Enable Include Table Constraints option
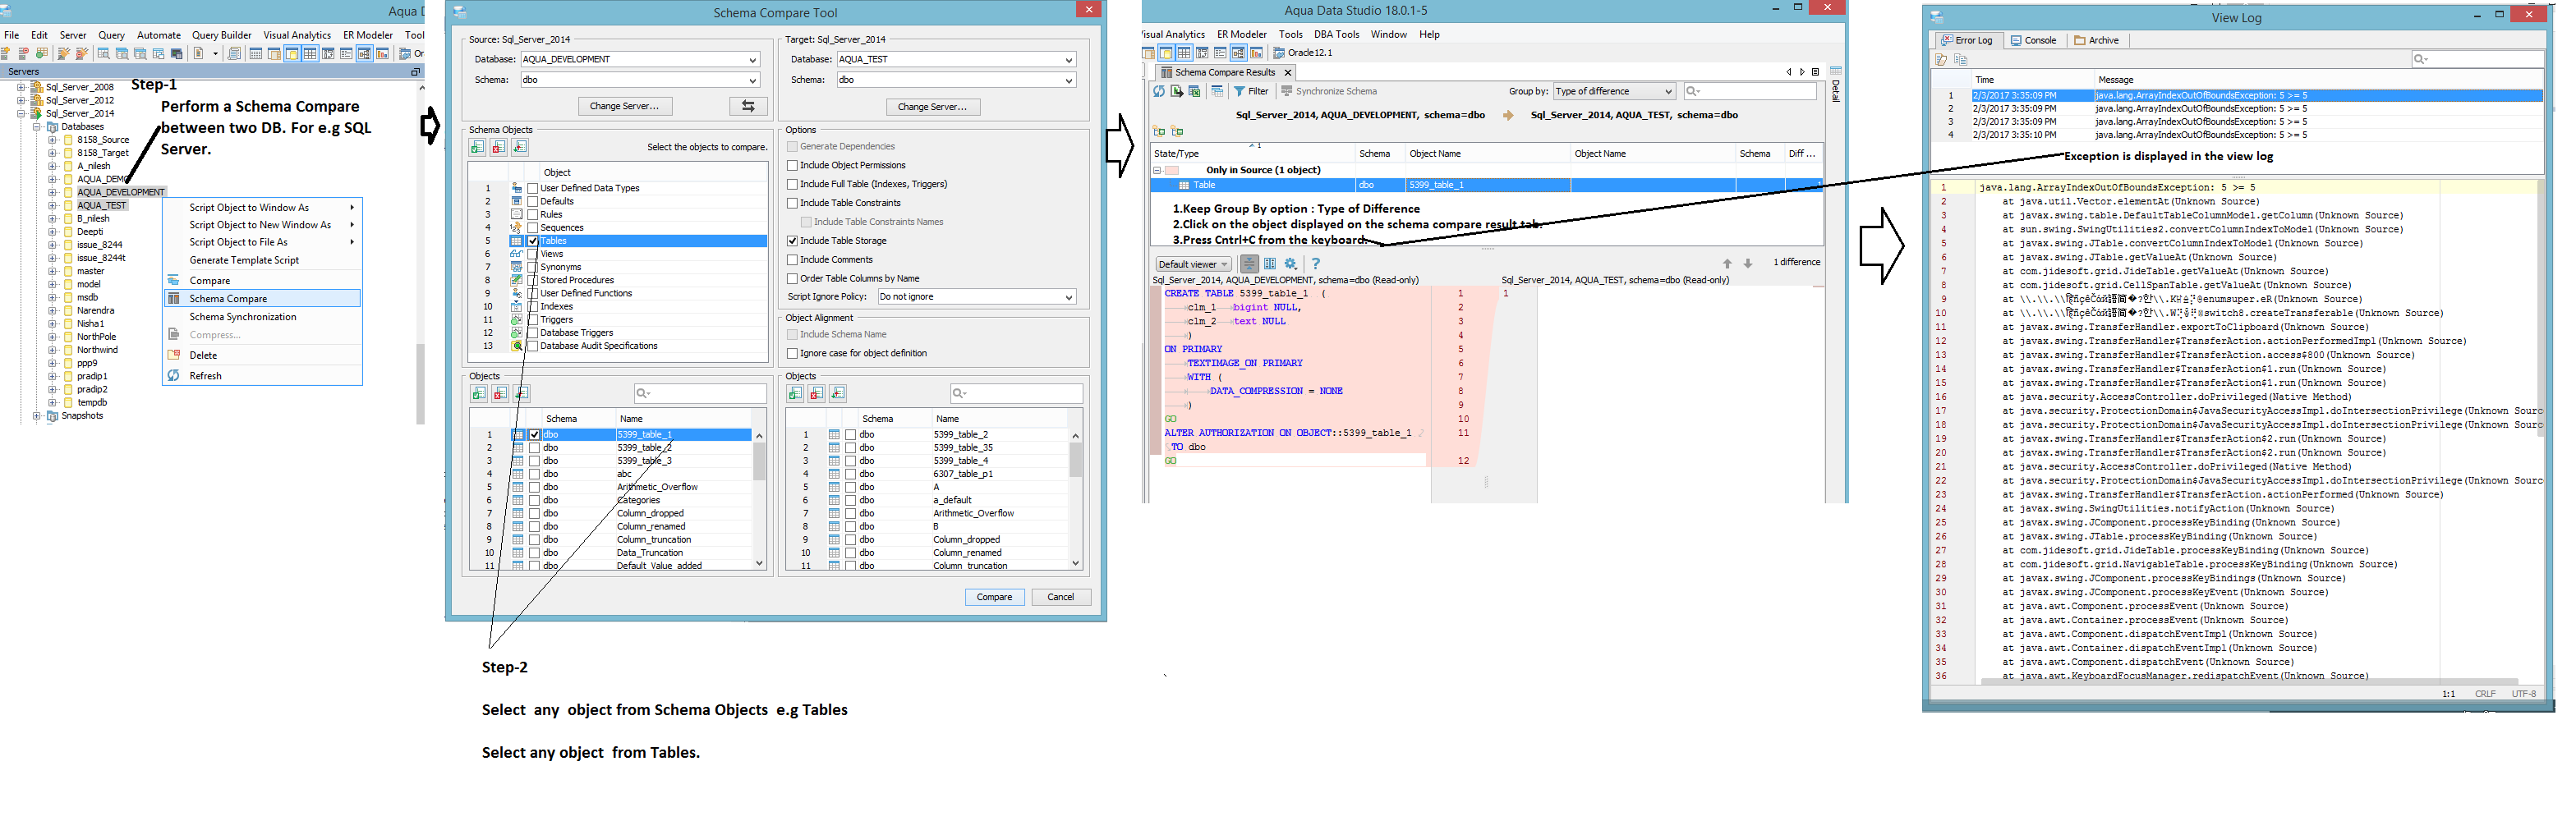The width and height of the screenshot is (2576, 821). coord(793,203)
